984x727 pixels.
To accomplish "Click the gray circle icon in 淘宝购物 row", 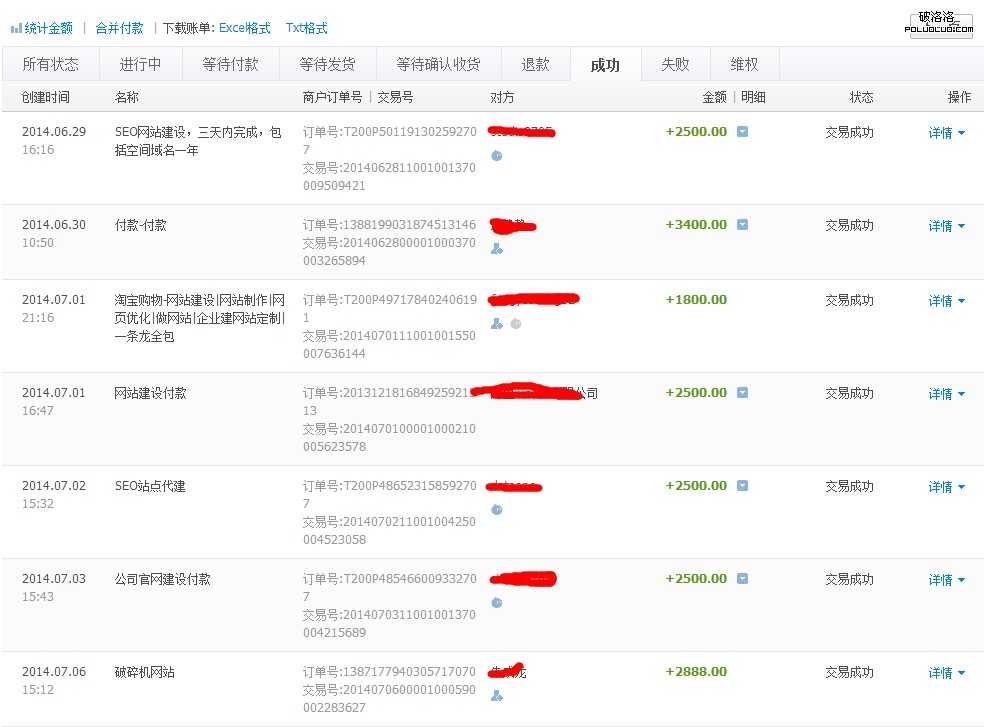I will click(x=516, y=324).
